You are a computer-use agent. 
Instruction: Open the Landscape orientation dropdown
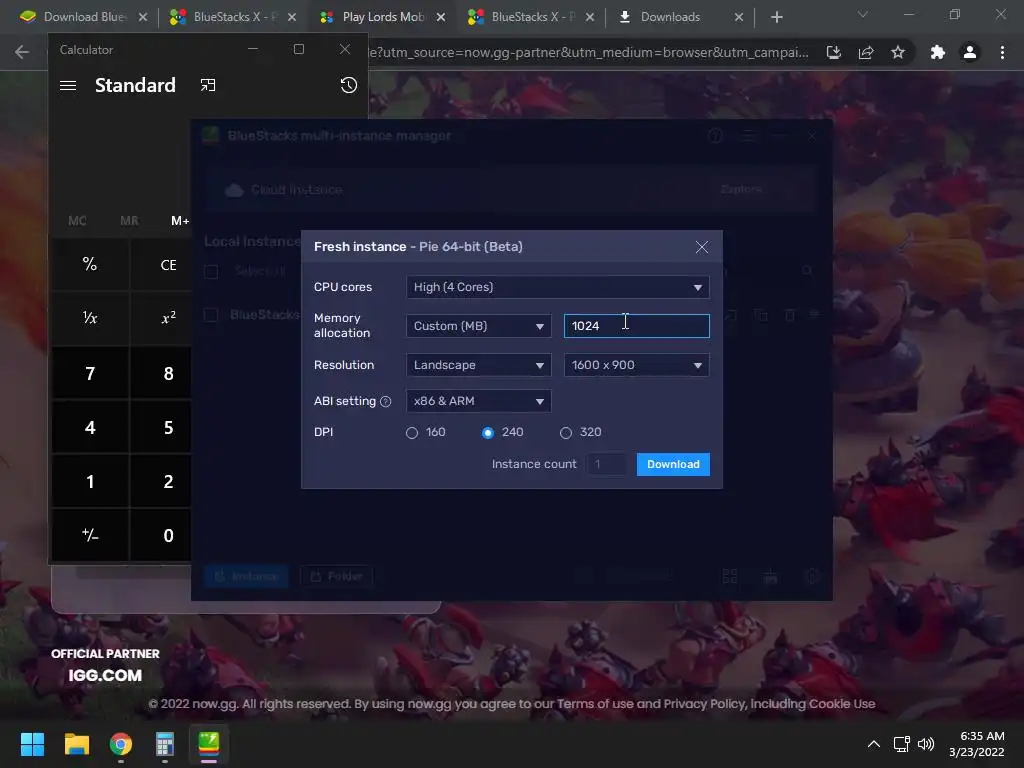[478, 365]
